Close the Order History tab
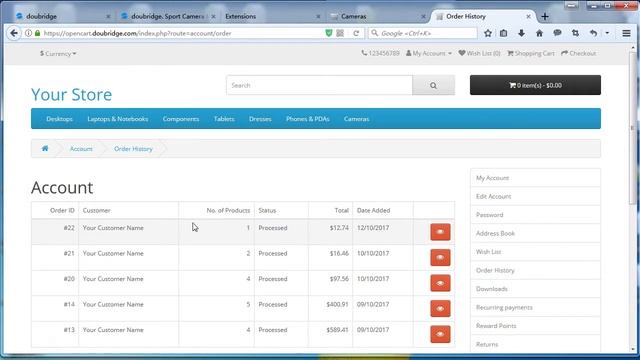 tap(528, 16)
